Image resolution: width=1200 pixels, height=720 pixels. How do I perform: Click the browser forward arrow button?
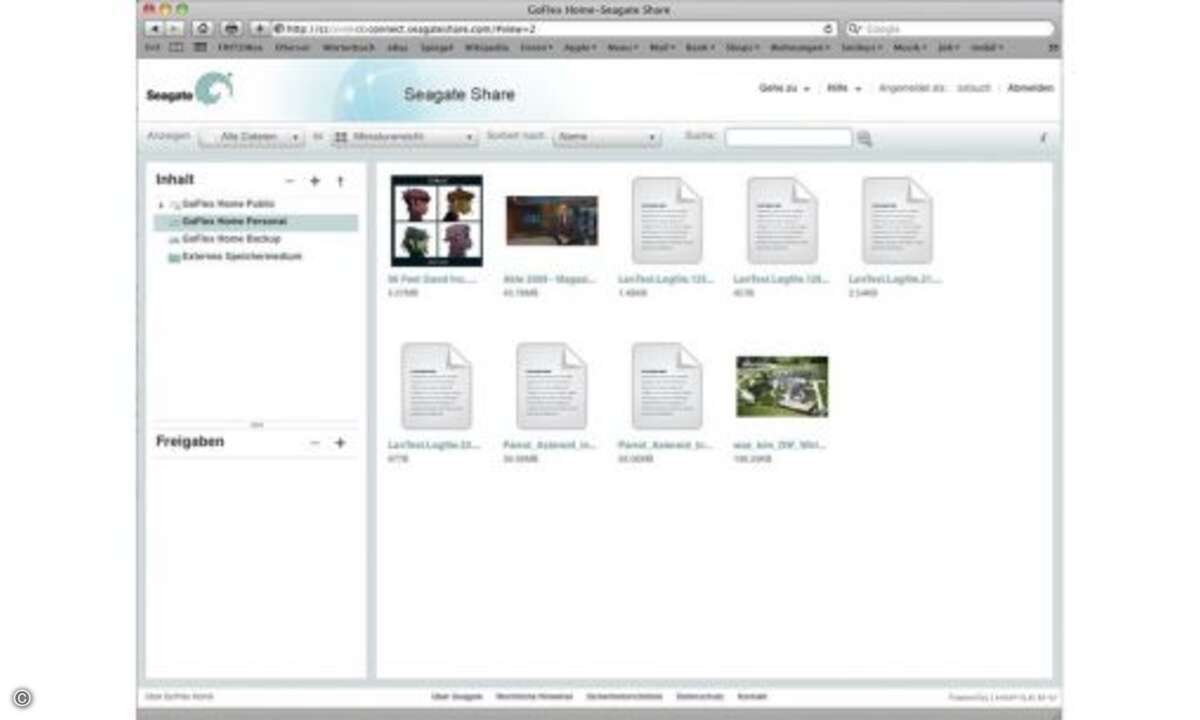pyautogui.click(x=175, y=29)
